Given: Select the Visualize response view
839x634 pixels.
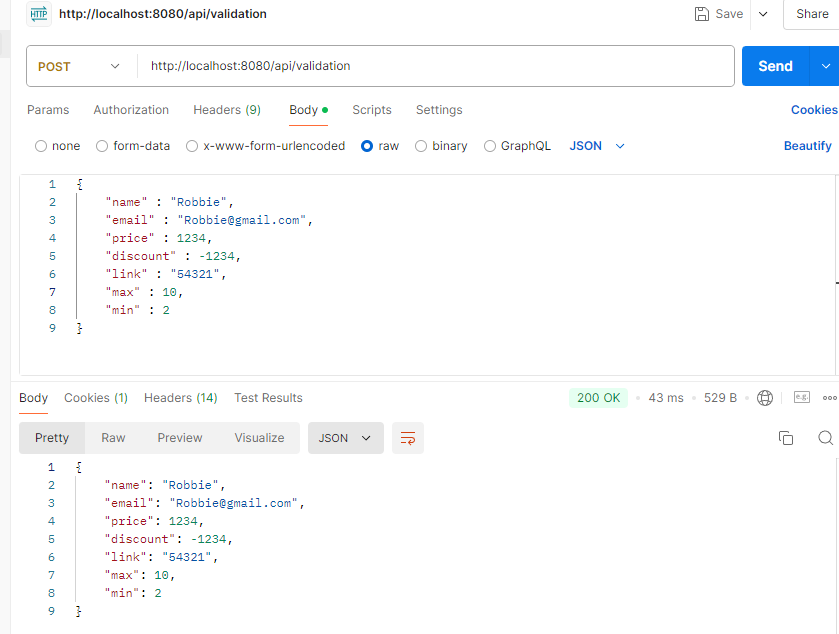Looking at the screenshot, I should point(259,438).
